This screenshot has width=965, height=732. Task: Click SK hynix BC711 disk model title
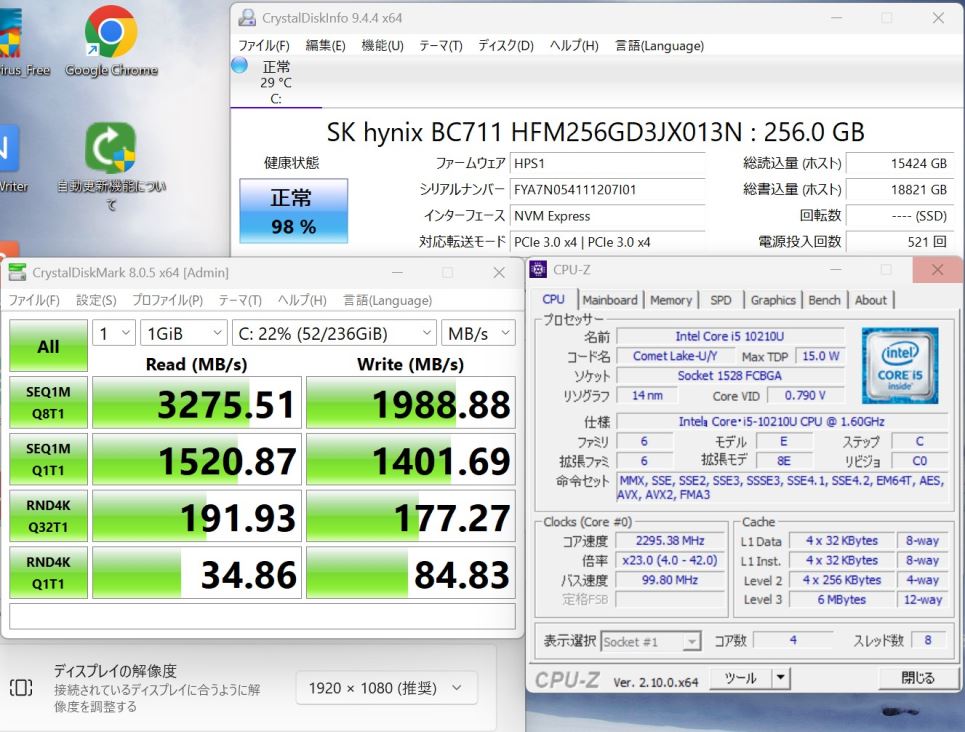(595, 132)
